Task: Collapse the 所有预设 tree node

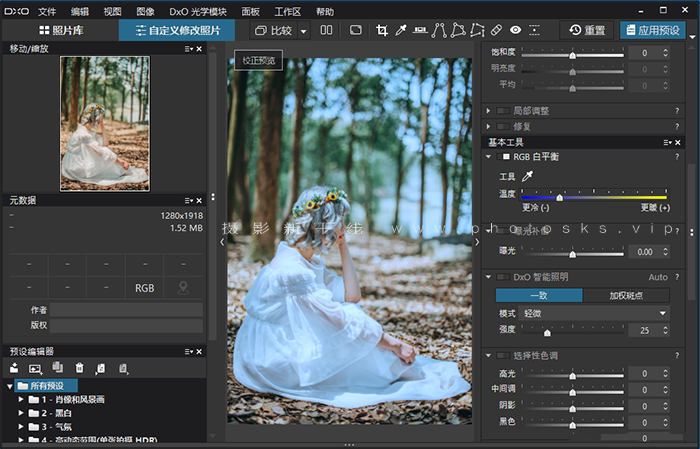Action: point(10,386)
